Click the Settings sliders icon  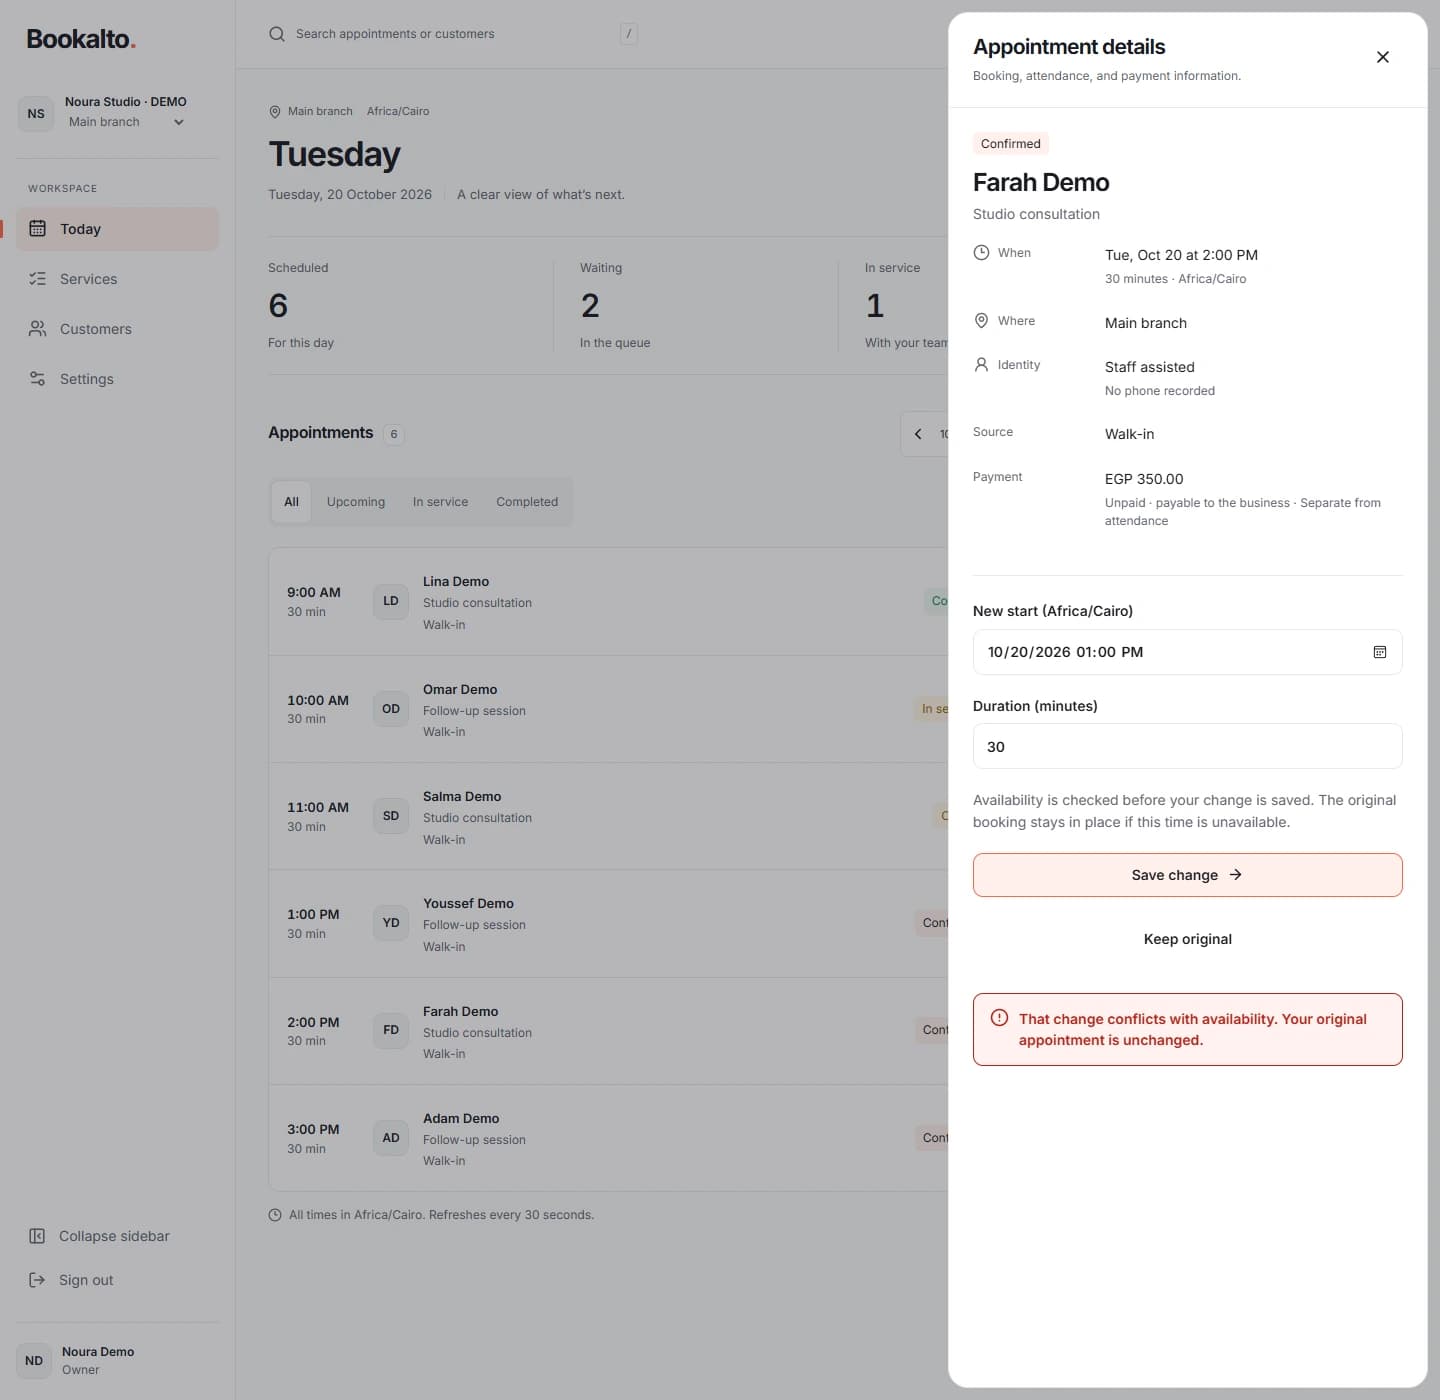tap(37, 378)
